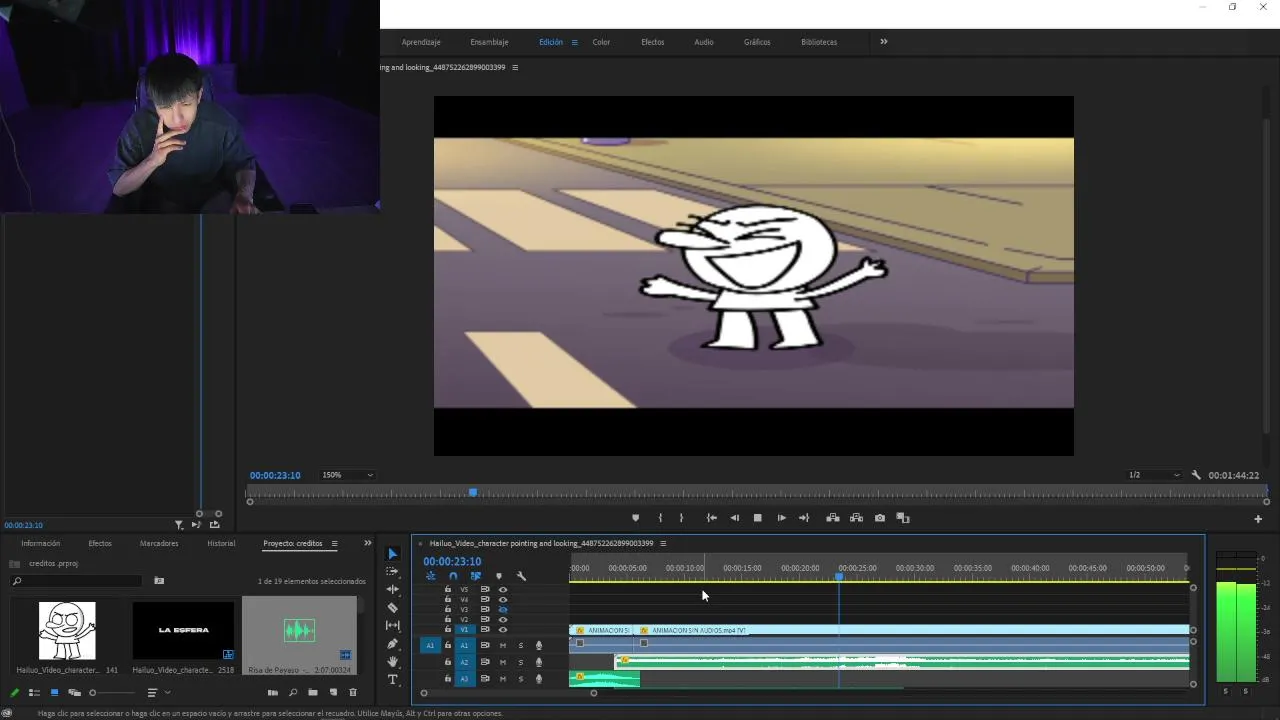Click New Item icon in Project panel

click(333, 692)
